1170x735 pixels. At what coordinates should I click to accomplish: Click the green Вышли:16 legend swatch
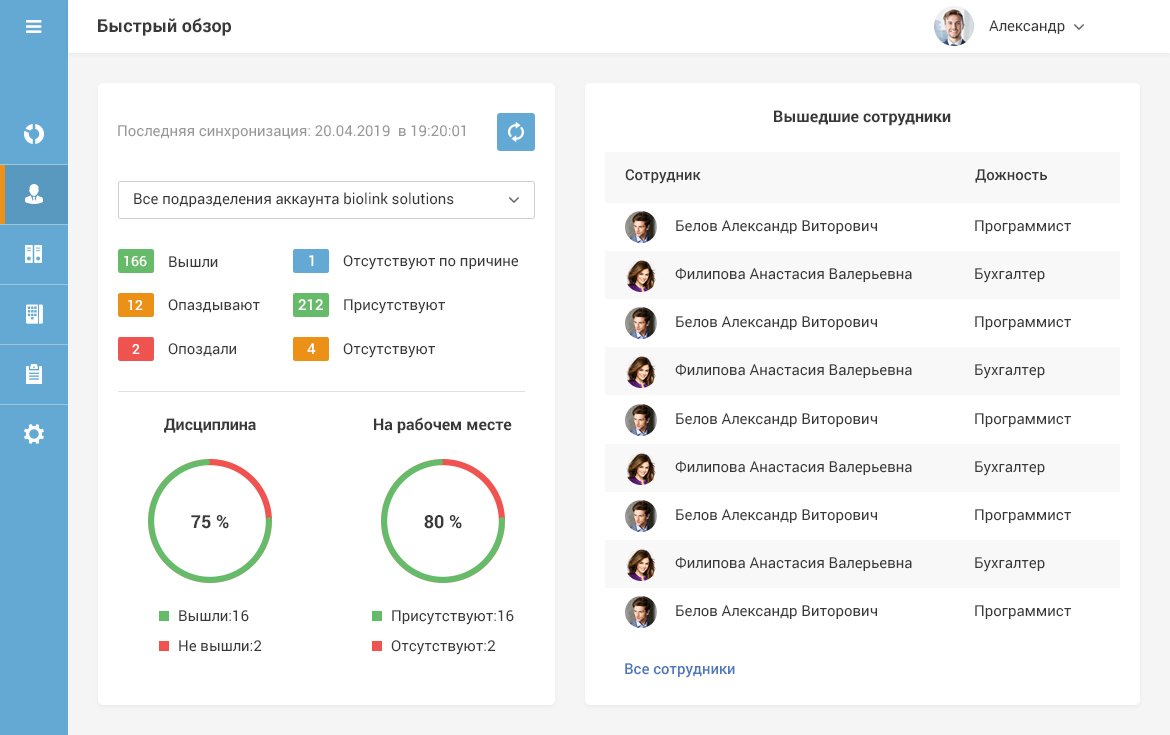pyautogui.click(x=164, y=616)
